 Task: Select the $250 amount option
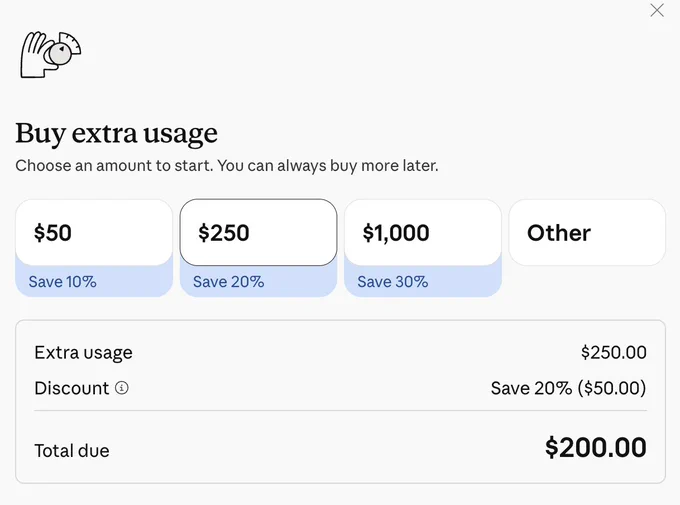tap(258, 233)
